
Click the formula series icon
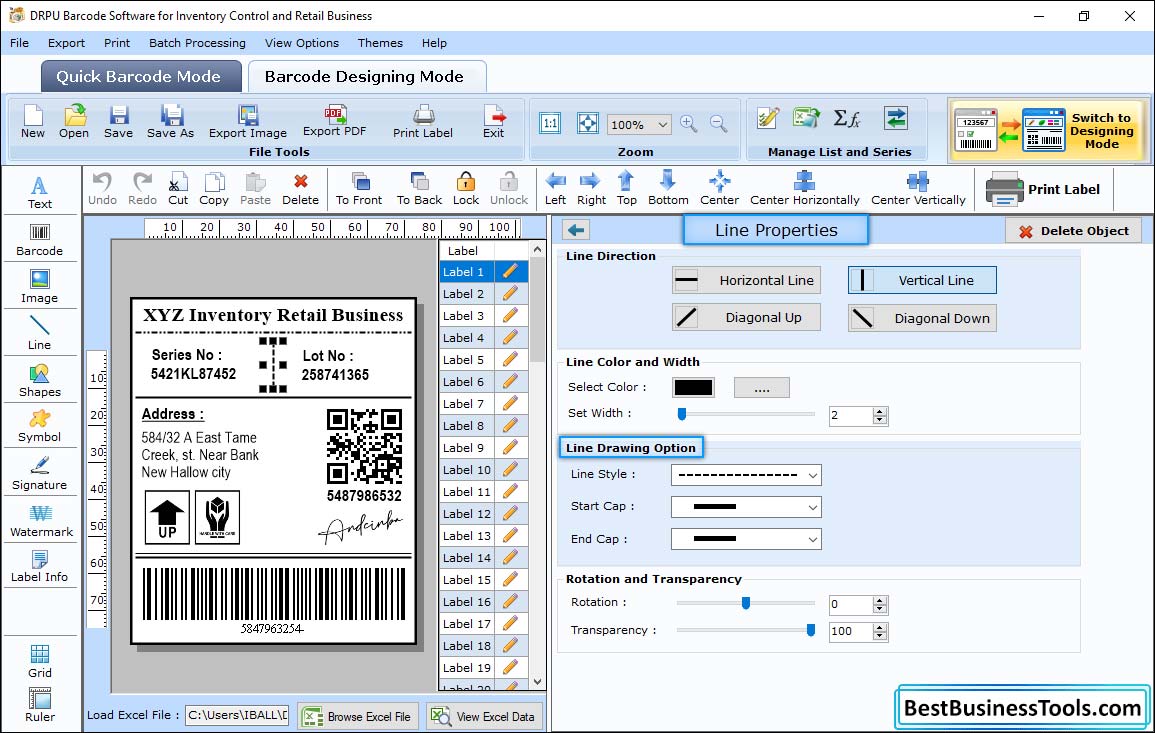pos(847,118)
